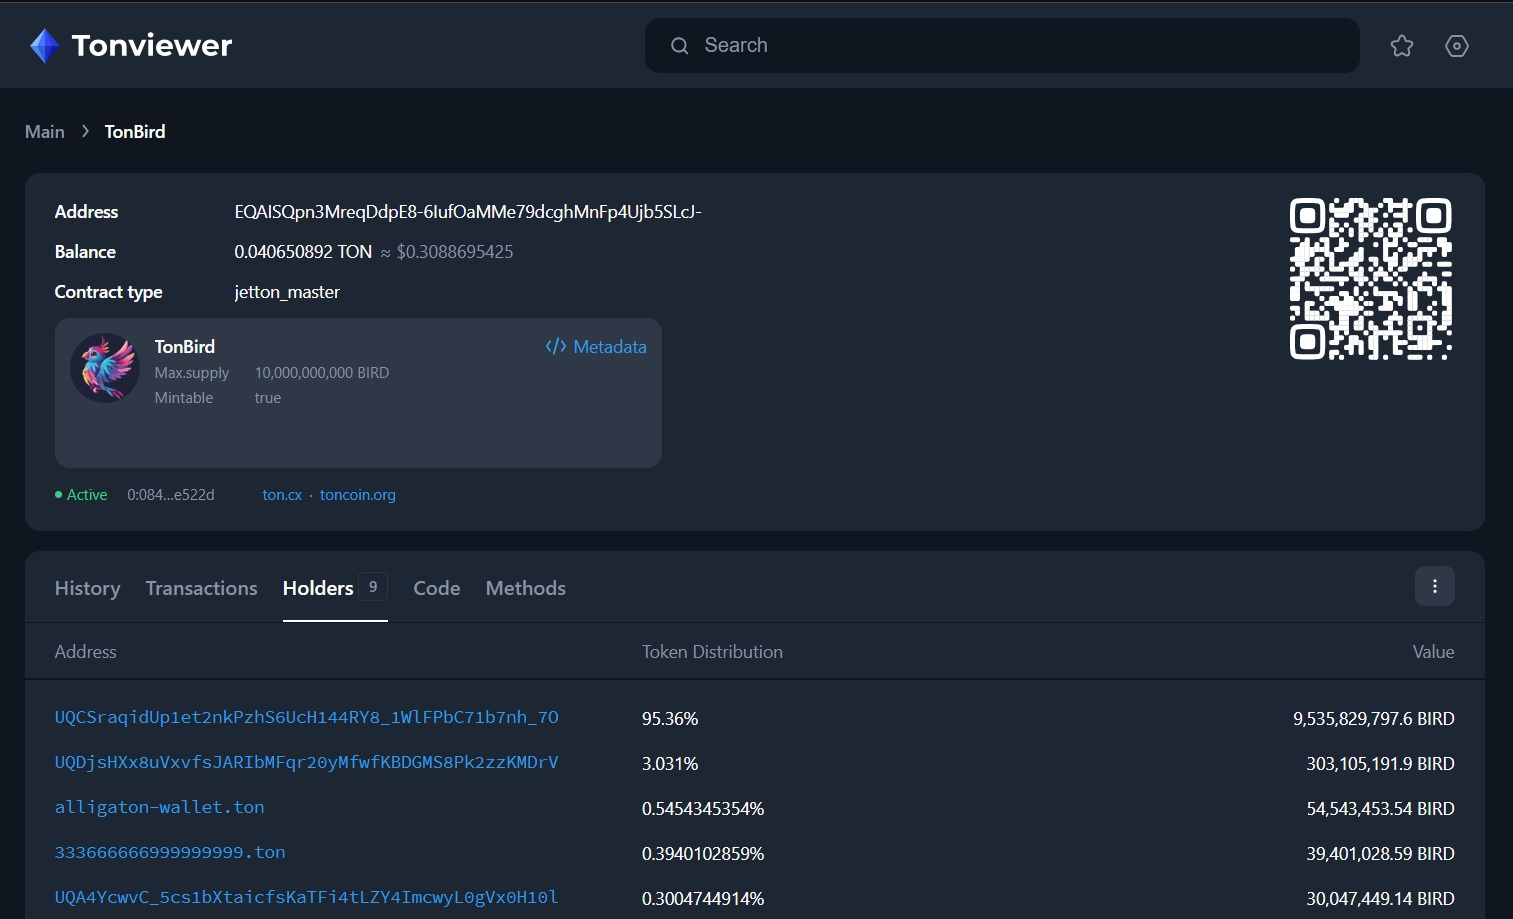Click the Tonviewer title text
Viewport: 1513px width, 919px height.
[x=152, y=46]
